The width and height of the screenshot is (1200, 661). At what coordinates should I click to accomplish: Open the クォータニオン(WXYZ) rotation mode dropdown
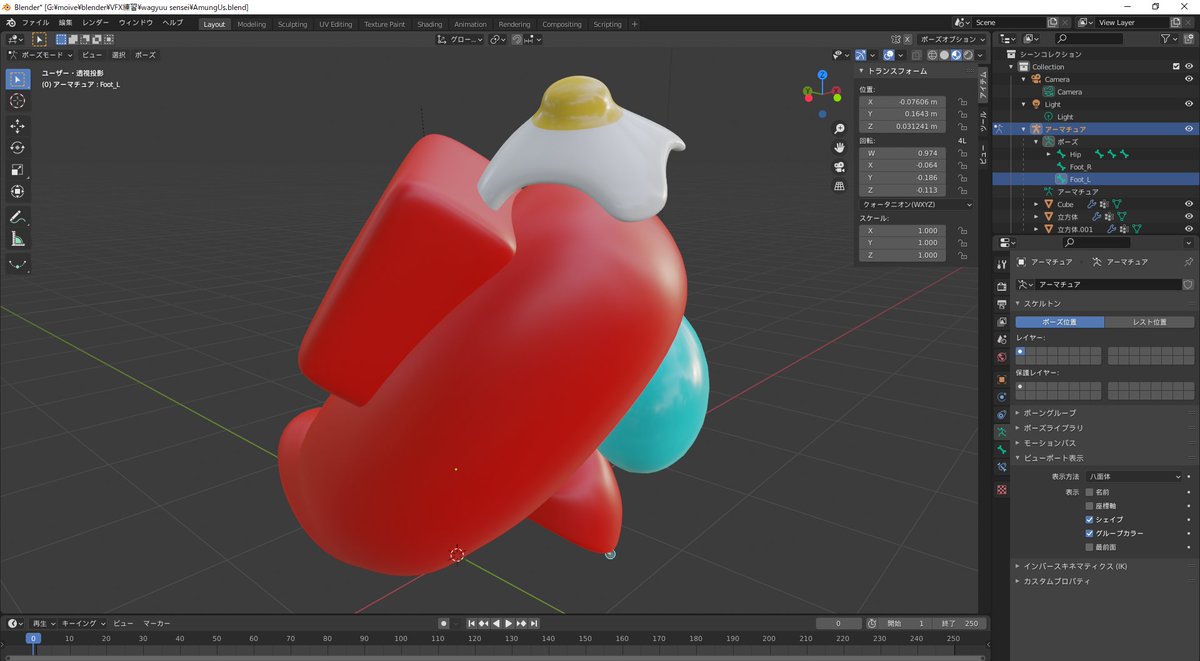(915, 204)
